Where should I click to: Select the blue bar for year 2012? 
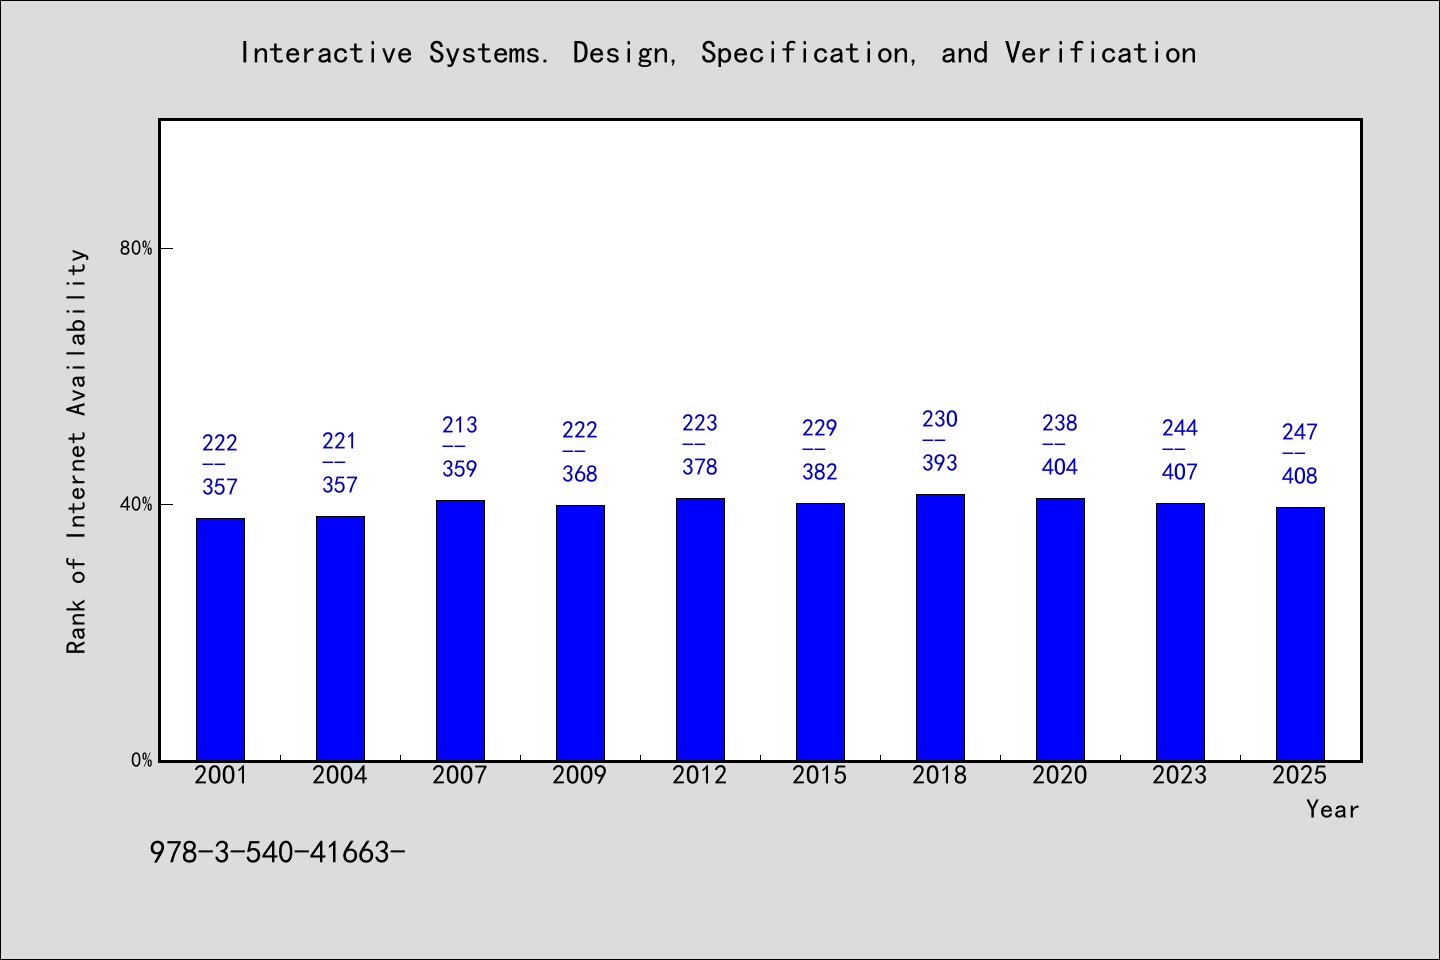click(700, 629)
